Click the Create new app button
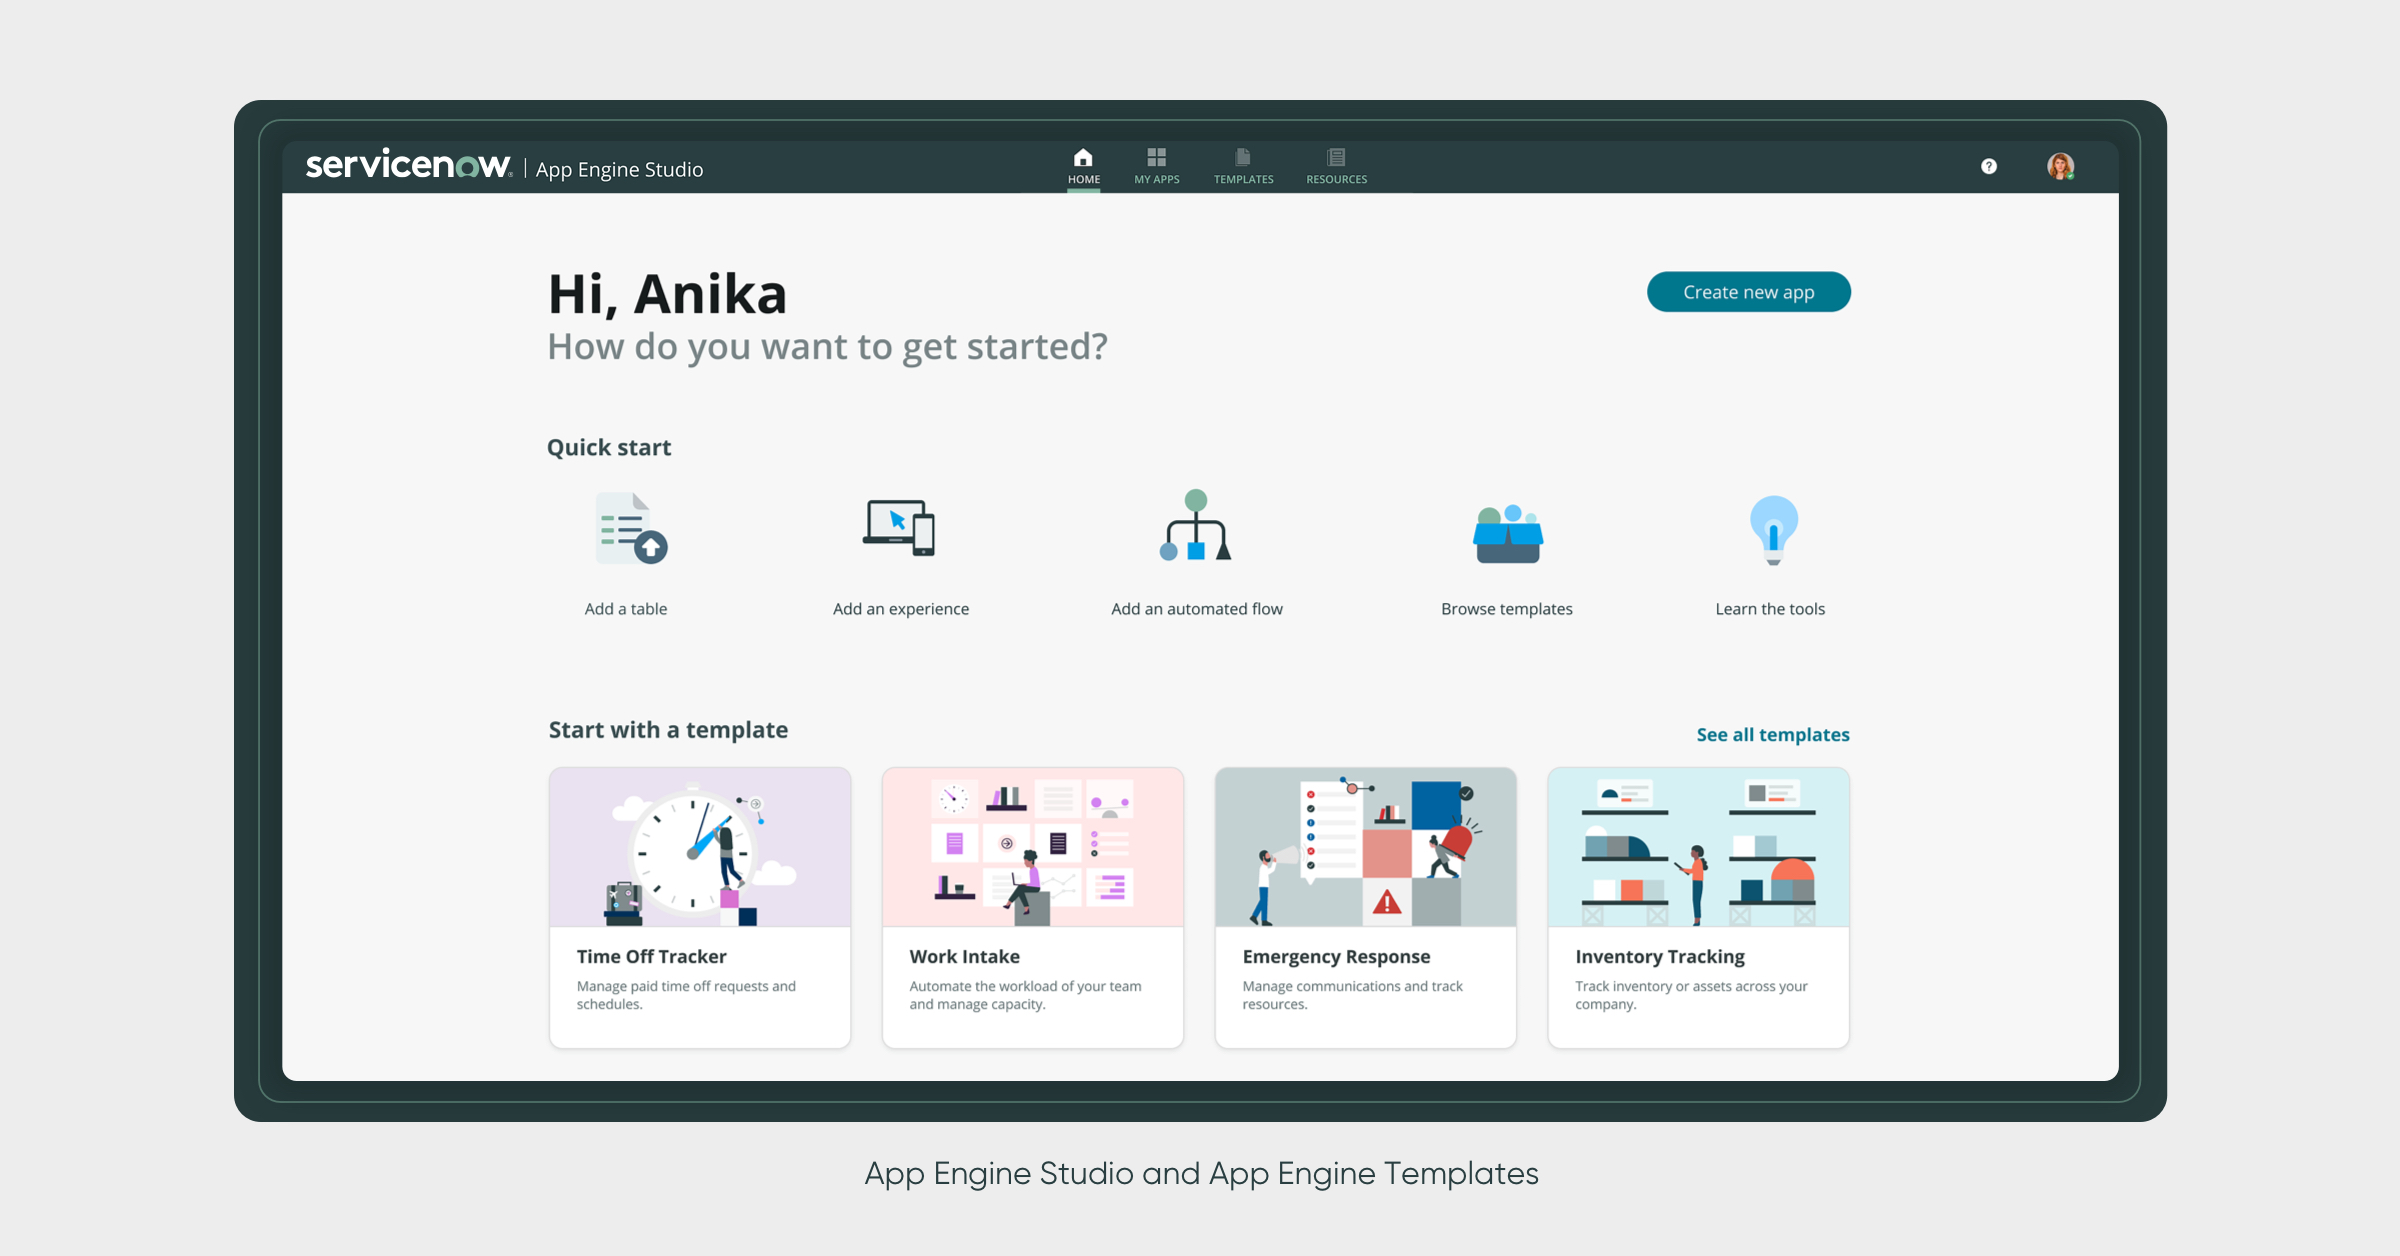Screen dimensions: 2400x1256 click(1748, 292)
